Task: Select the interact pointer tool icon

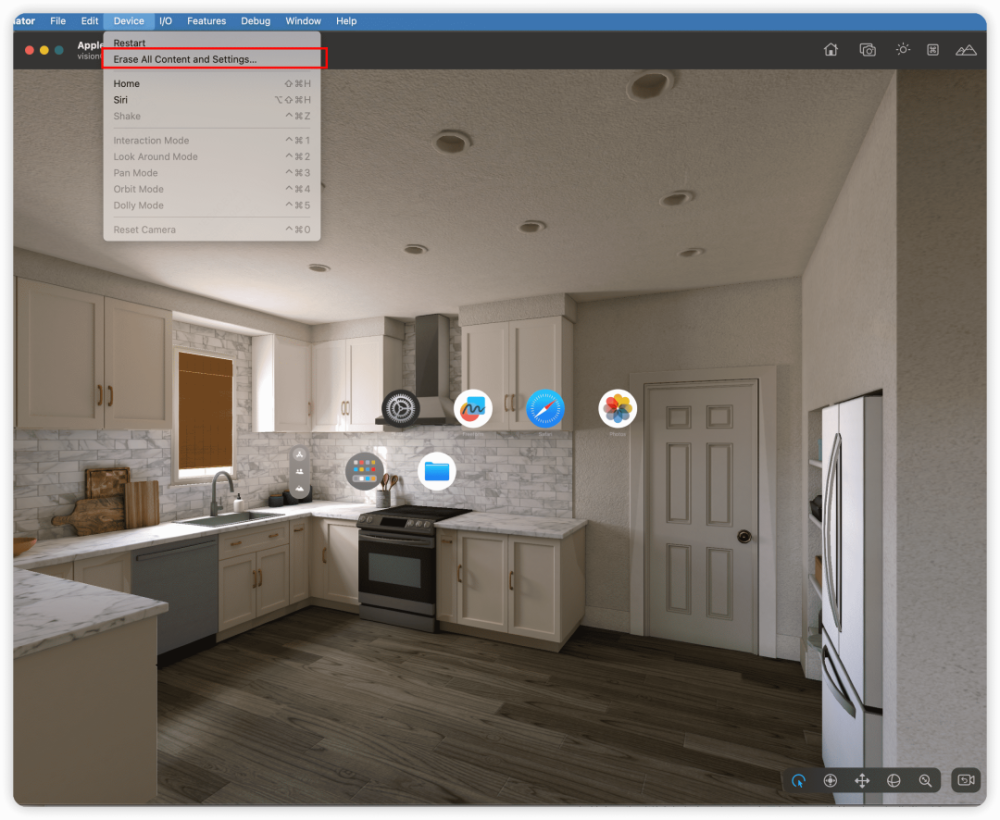Action: pos(798,780)
